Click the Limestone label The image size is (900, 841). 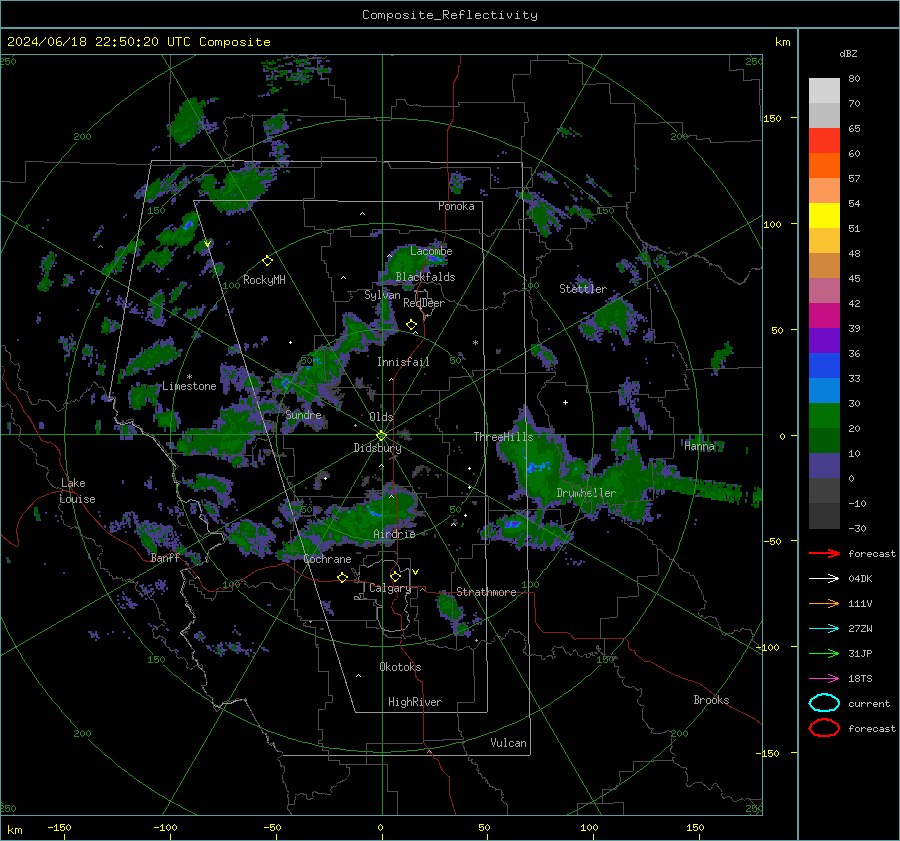click(x=189, y=386)
